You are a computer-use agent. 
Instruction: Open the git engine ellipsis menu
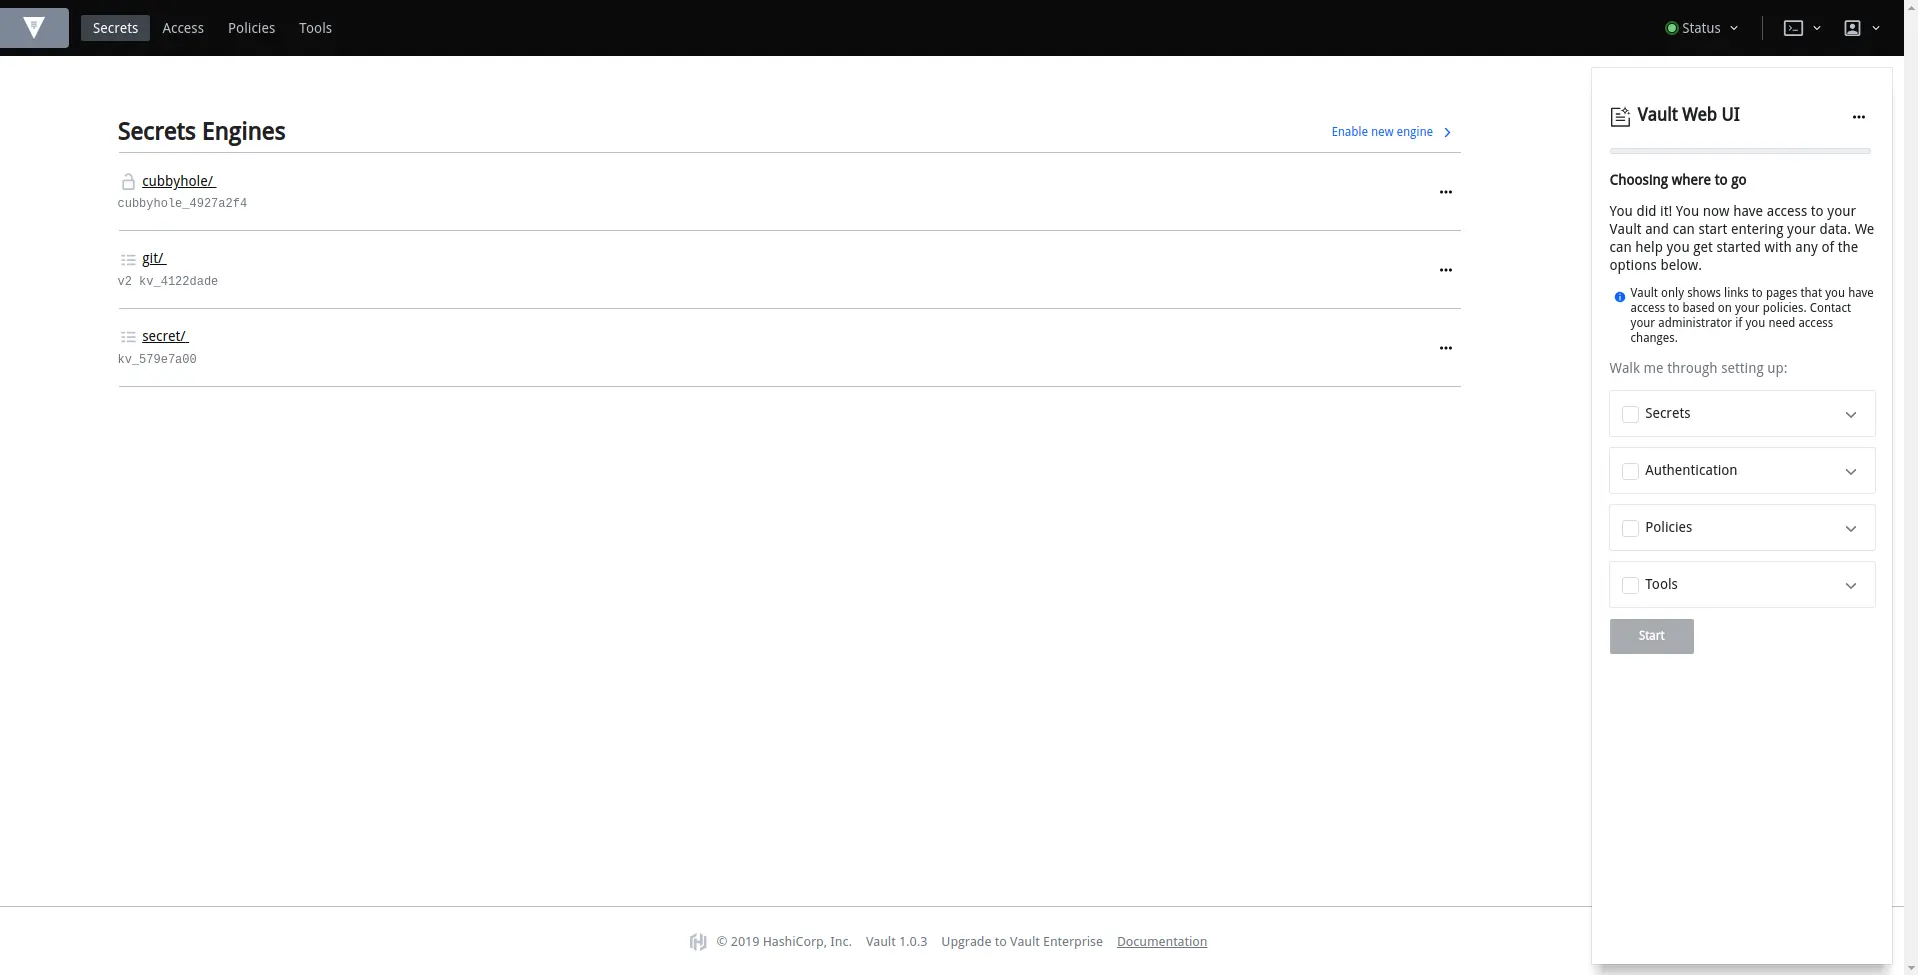tap(1445, 270)
